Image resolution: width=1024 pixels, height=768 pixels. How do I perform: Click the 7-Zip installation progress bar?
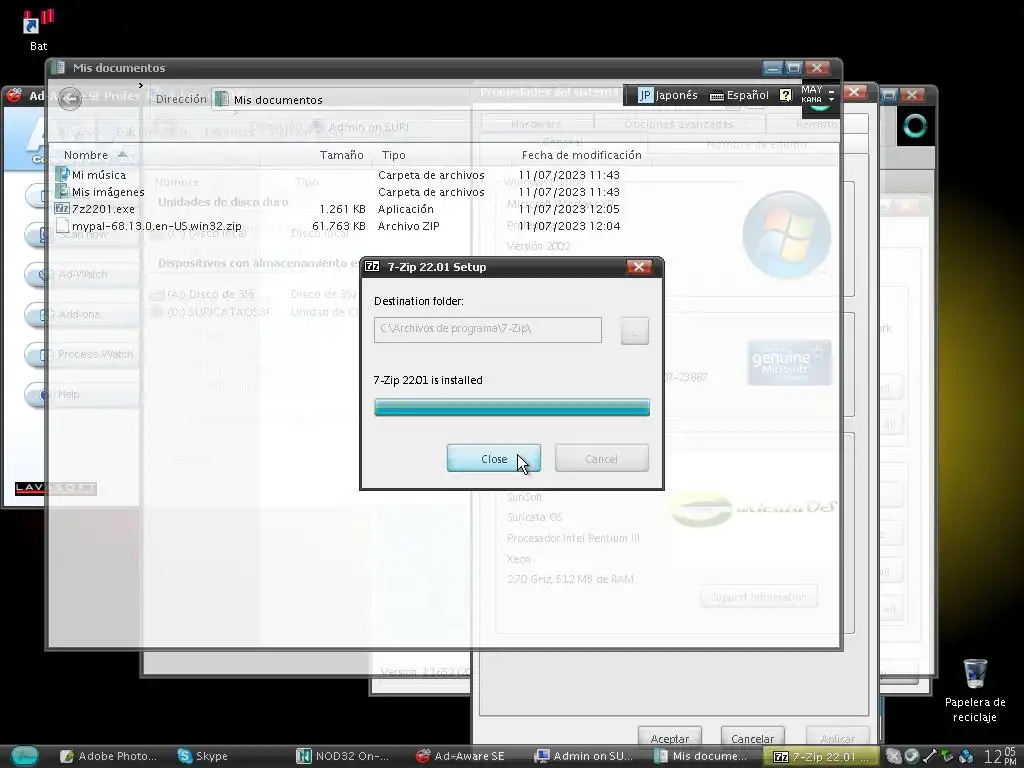512,408
